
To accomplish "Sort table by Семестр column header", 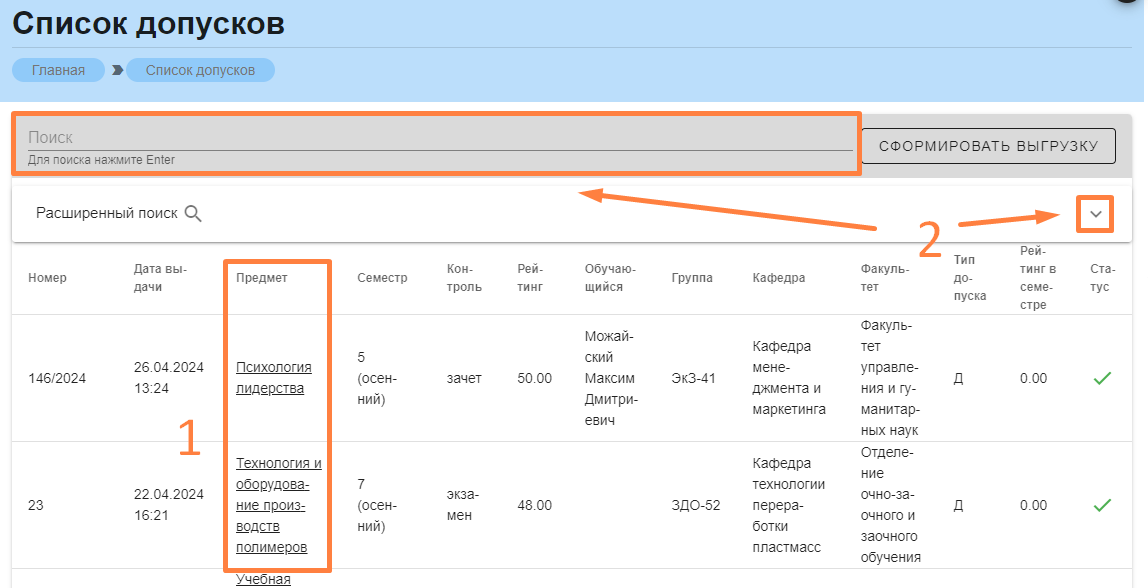I will tap(382, 278).
